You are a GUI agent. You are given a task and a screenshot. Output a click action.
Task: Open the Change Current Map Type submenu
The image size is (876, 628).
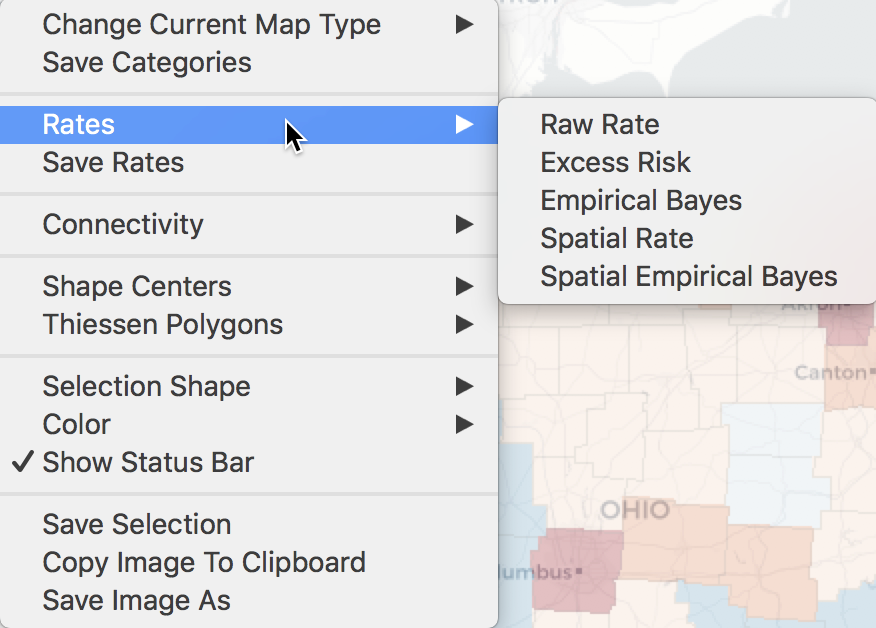[x=249, y=25]
